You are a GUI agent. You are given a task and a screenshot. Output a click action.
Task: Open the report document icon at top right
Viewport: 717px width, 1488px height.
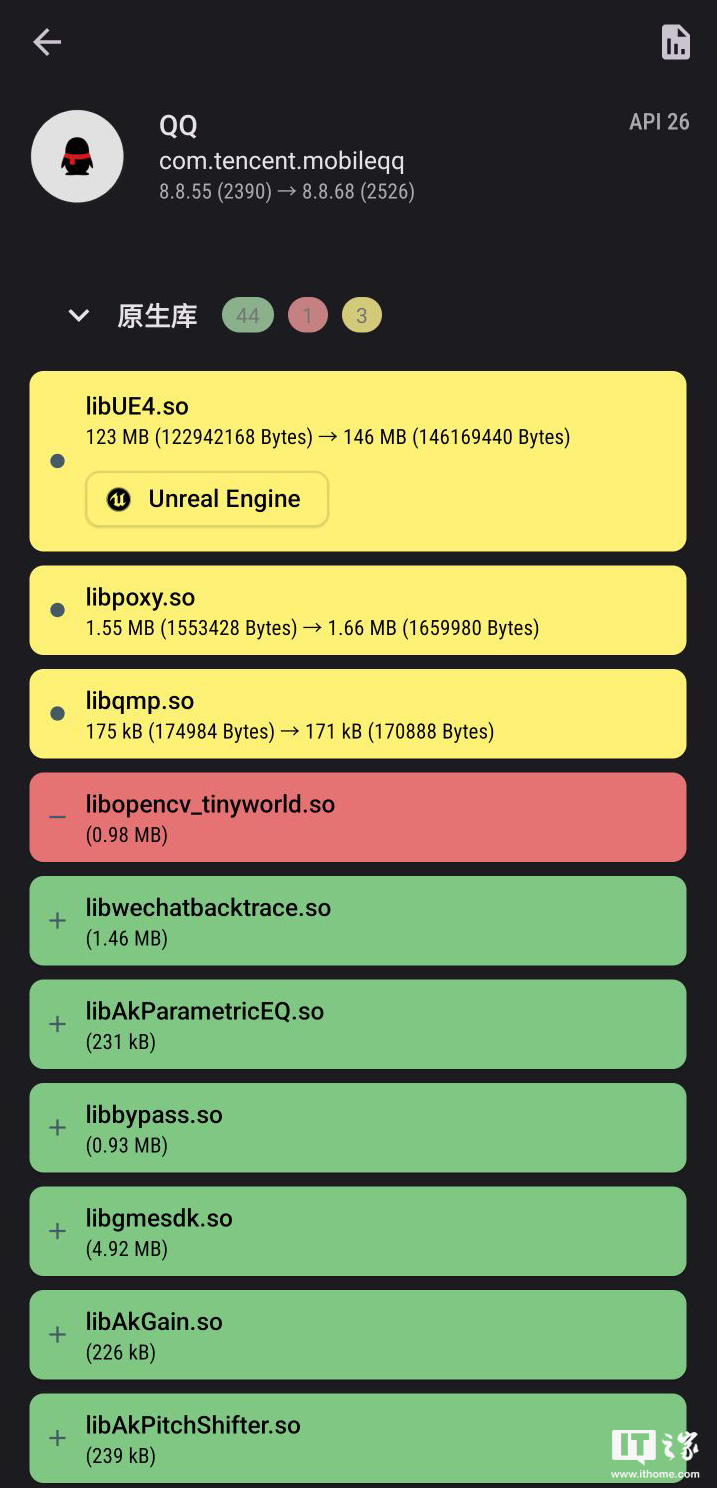675,42
